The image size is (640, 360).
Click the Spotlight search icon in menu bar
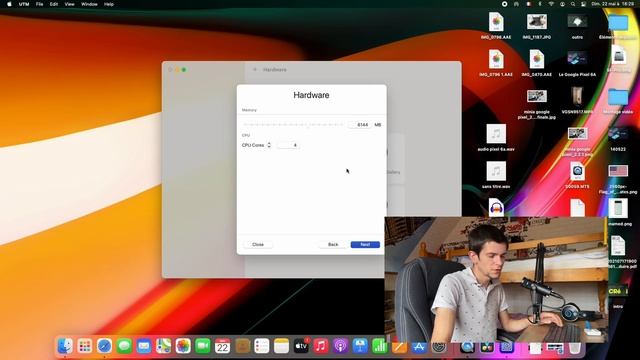573,4
